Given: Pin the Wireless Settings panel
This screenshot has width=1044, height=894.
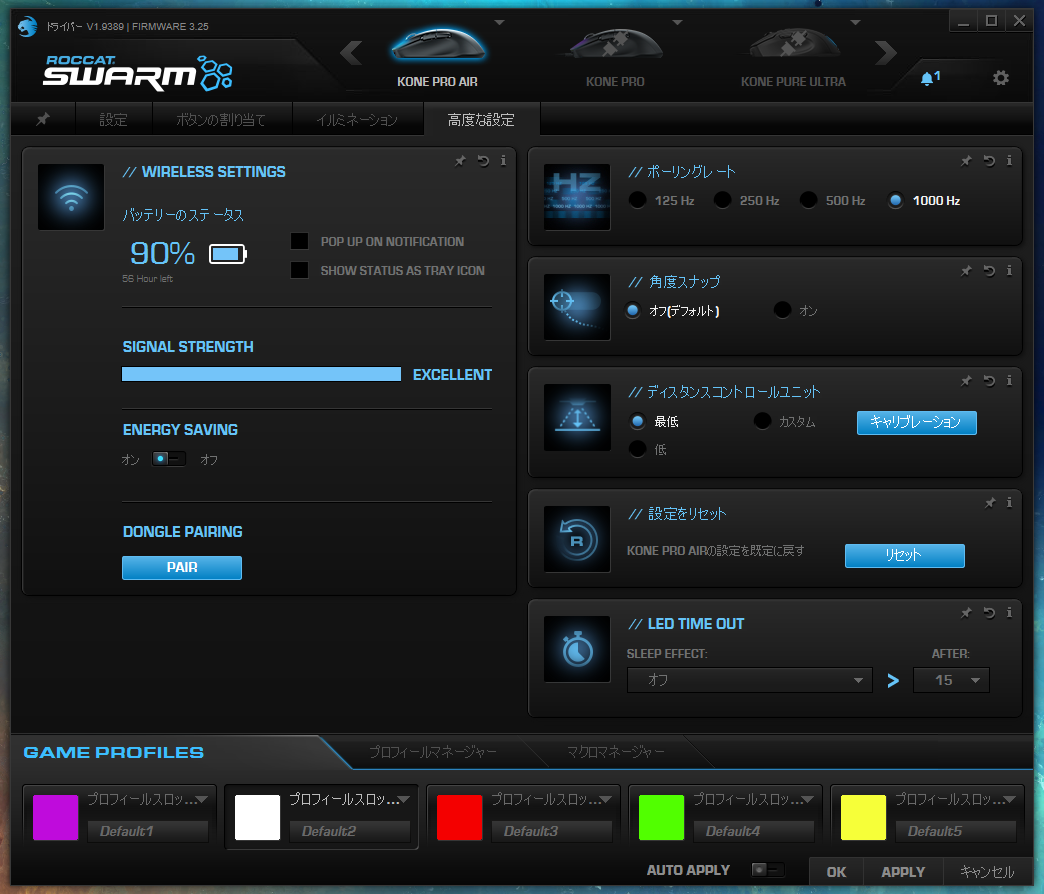Looking at the screenshot, I should [x=460, y=161].
